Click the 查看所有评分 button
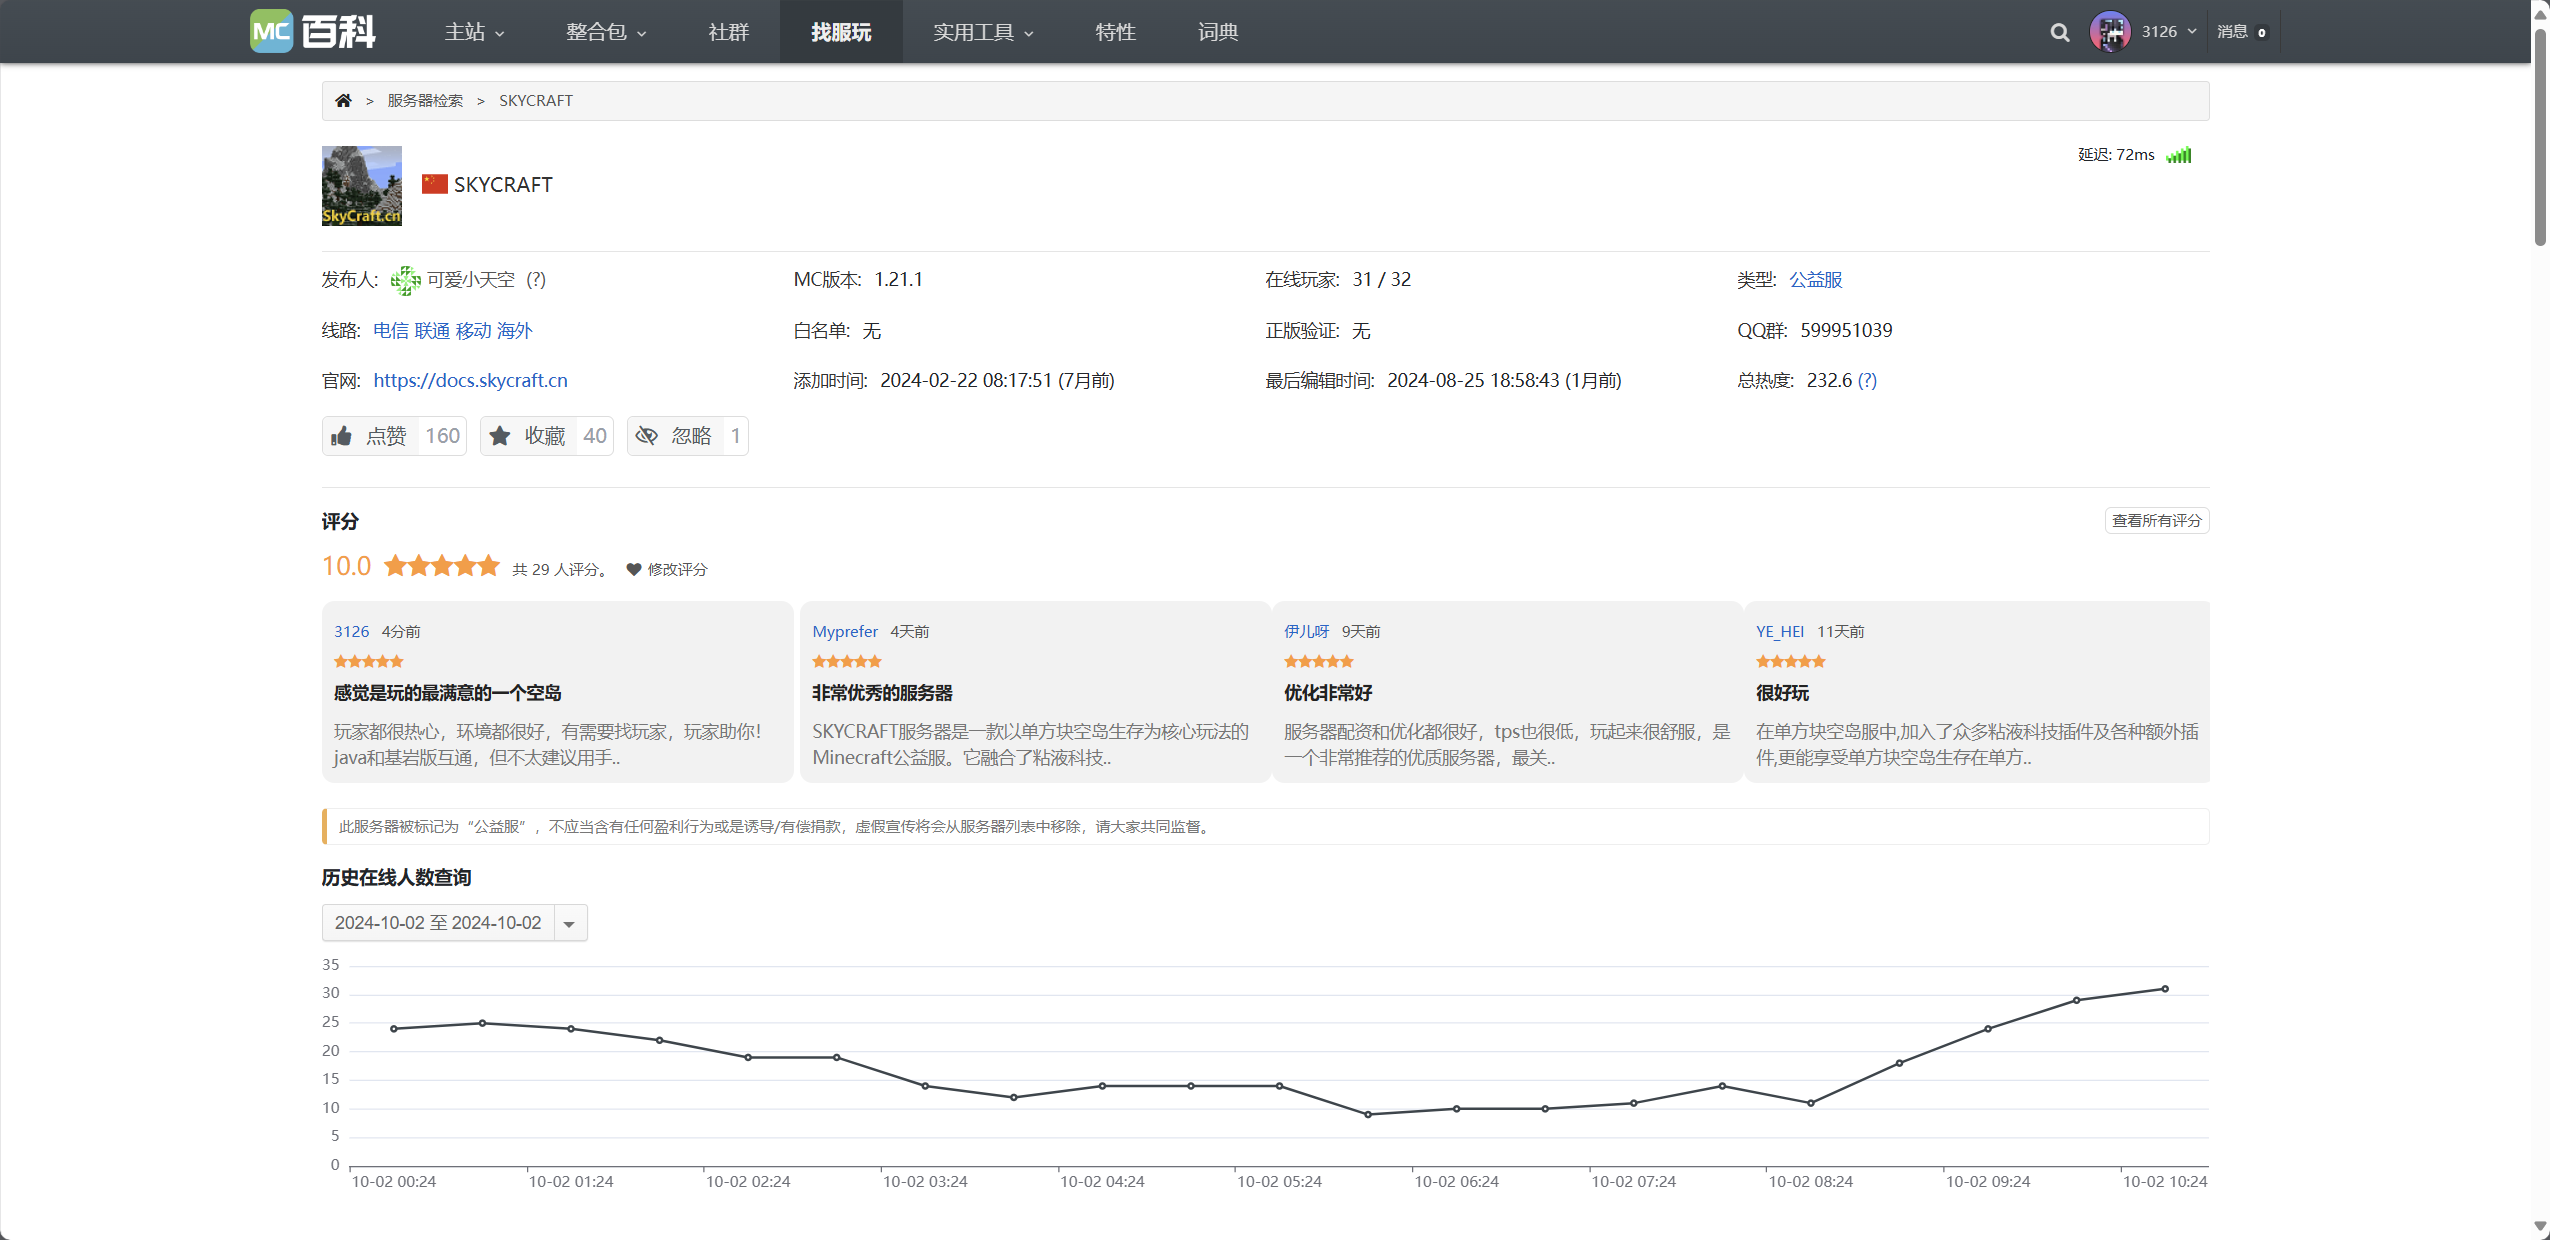Image resolution: width=2550 pixels, height=1240 pixels. click(x=2157, y=520)
